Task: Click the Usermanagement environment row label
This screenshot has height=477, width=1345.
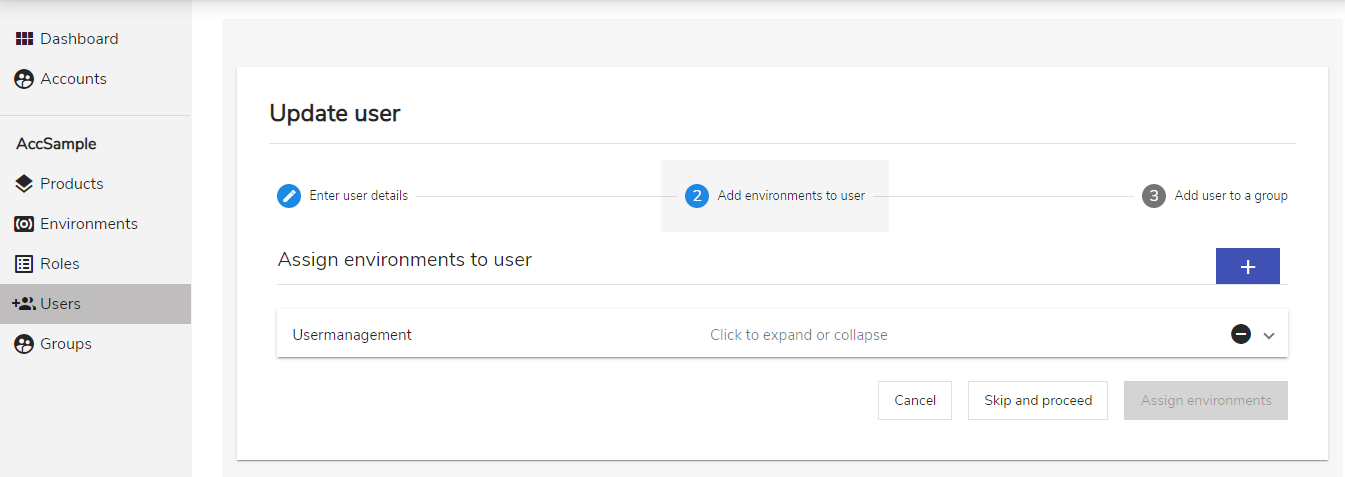Action: 352,335
